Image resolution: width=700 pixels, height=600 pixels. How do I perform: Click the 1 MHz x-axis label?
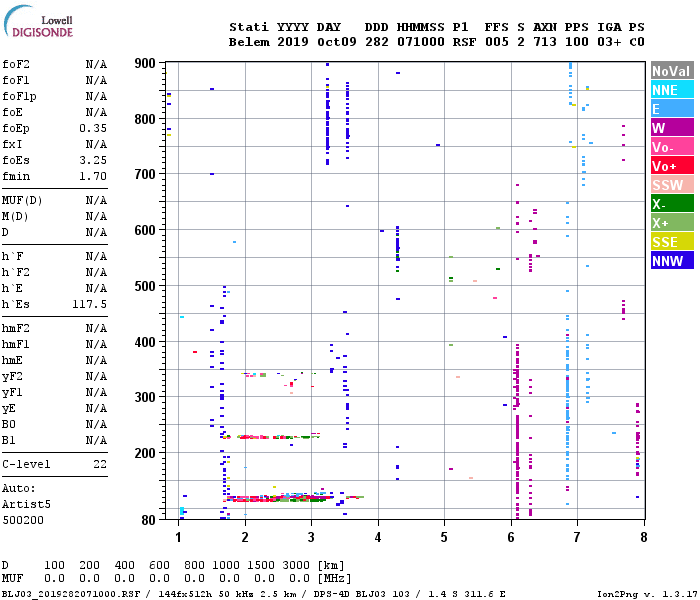coord(179,537)
